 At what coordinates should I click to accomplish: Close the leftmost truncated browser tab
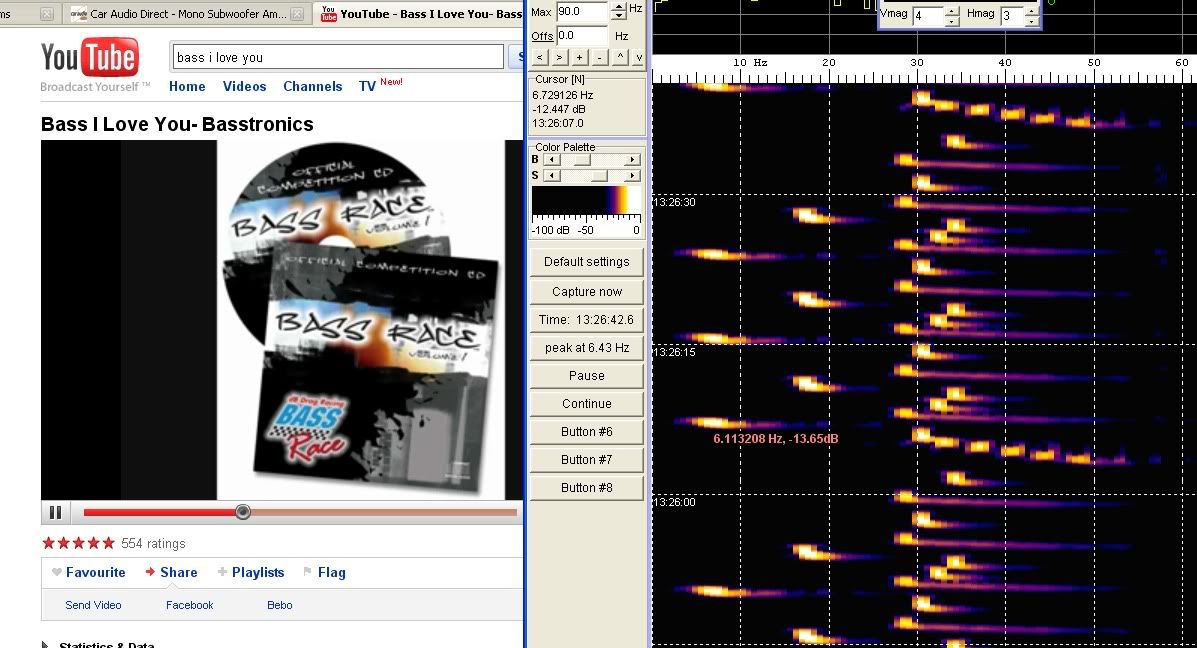[x=47, y=14]
